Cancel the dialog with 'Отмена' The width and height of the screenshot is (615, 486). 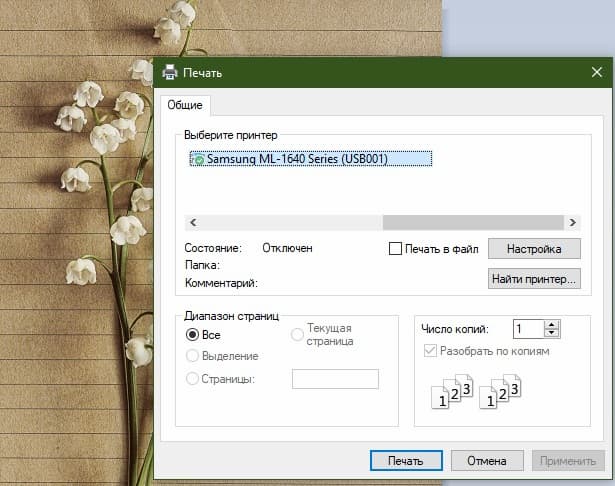tap(486, 460)
